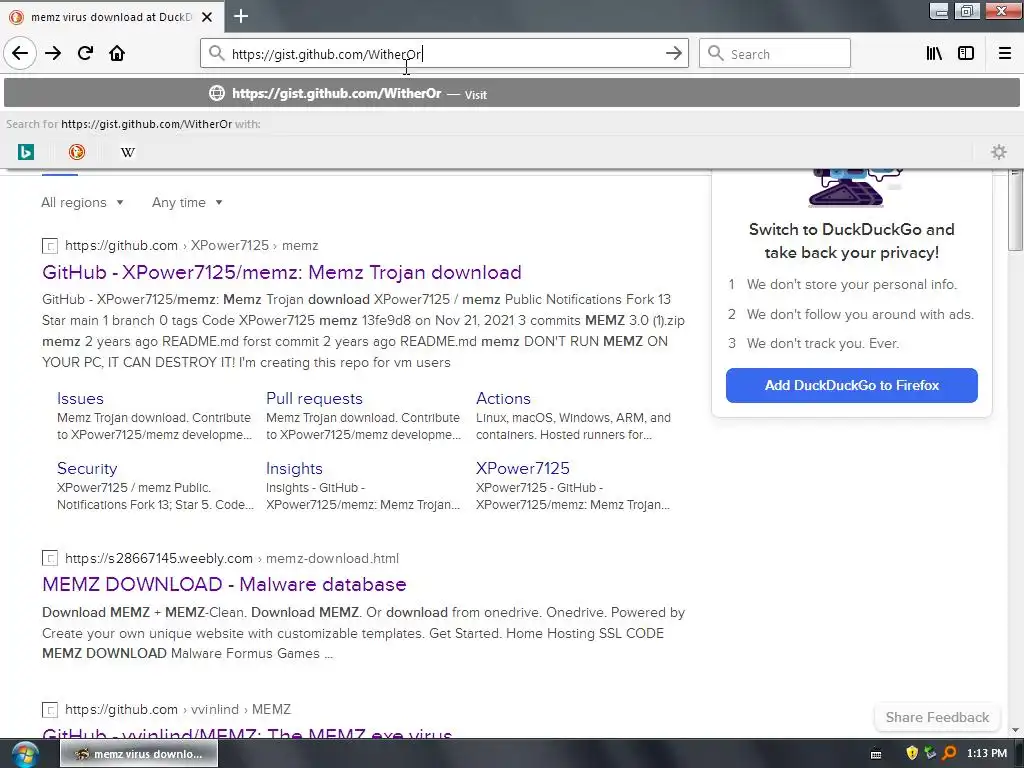Search with the Bing engine icon
The image size is (1024, 768).
point(26,152)
